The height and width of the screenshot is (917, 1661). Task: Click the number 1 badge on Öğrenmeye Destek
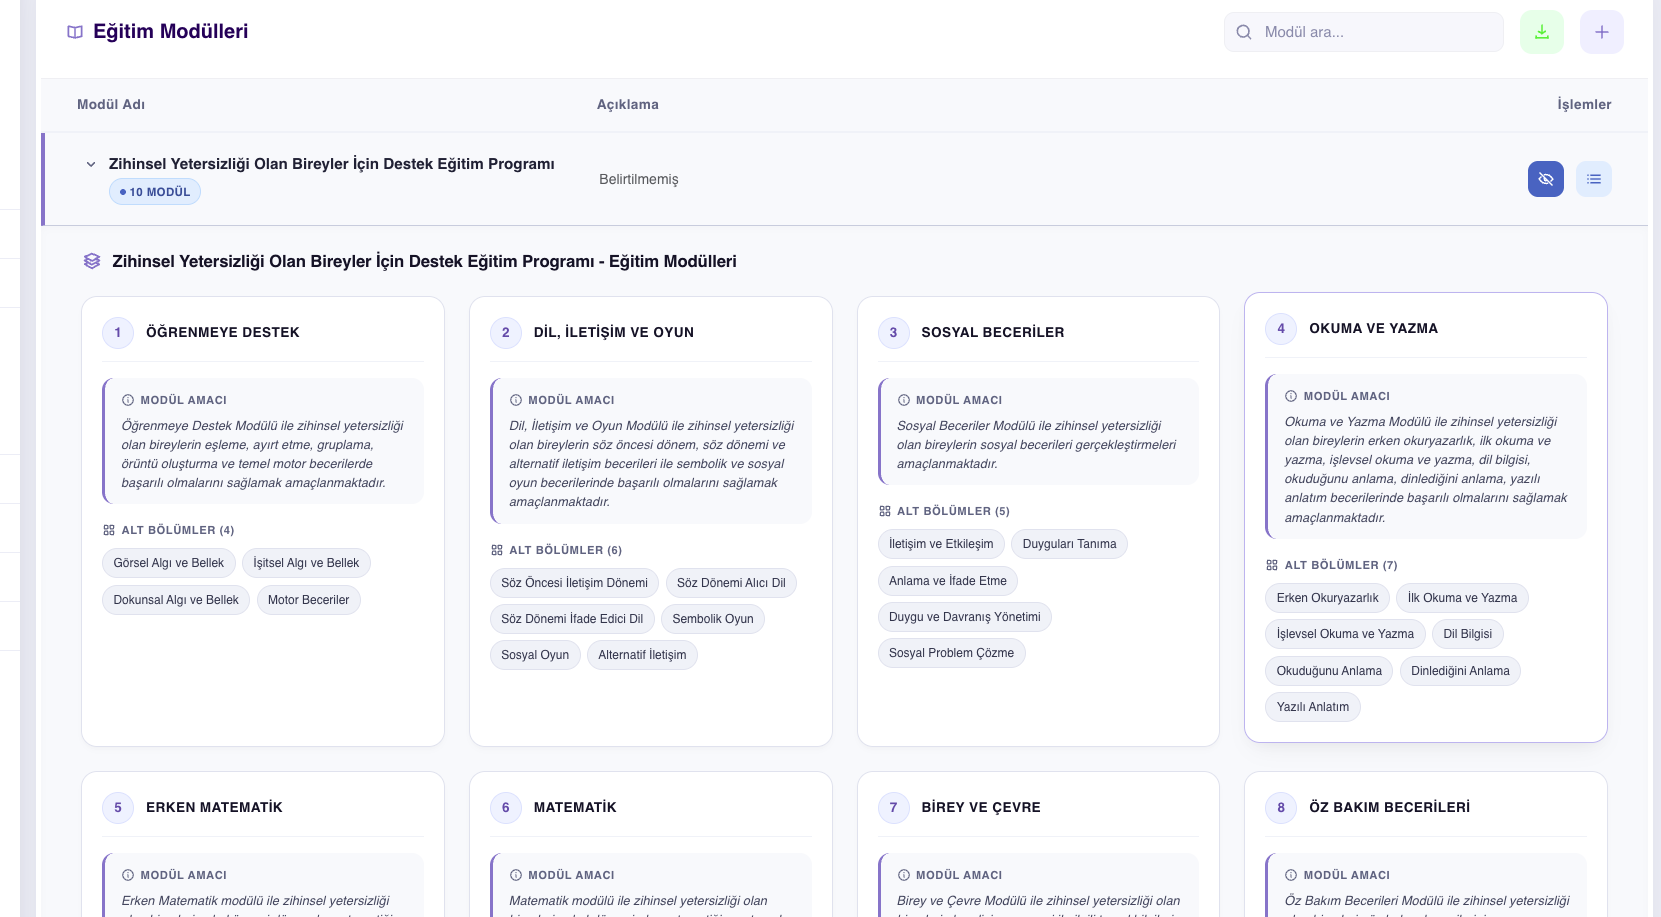pyautogui.click(x=118, y=332)
